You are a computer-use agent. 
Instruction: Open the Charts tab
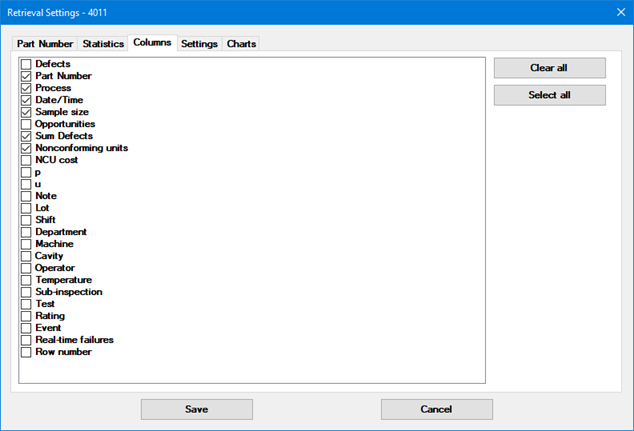tap(241, 44)
